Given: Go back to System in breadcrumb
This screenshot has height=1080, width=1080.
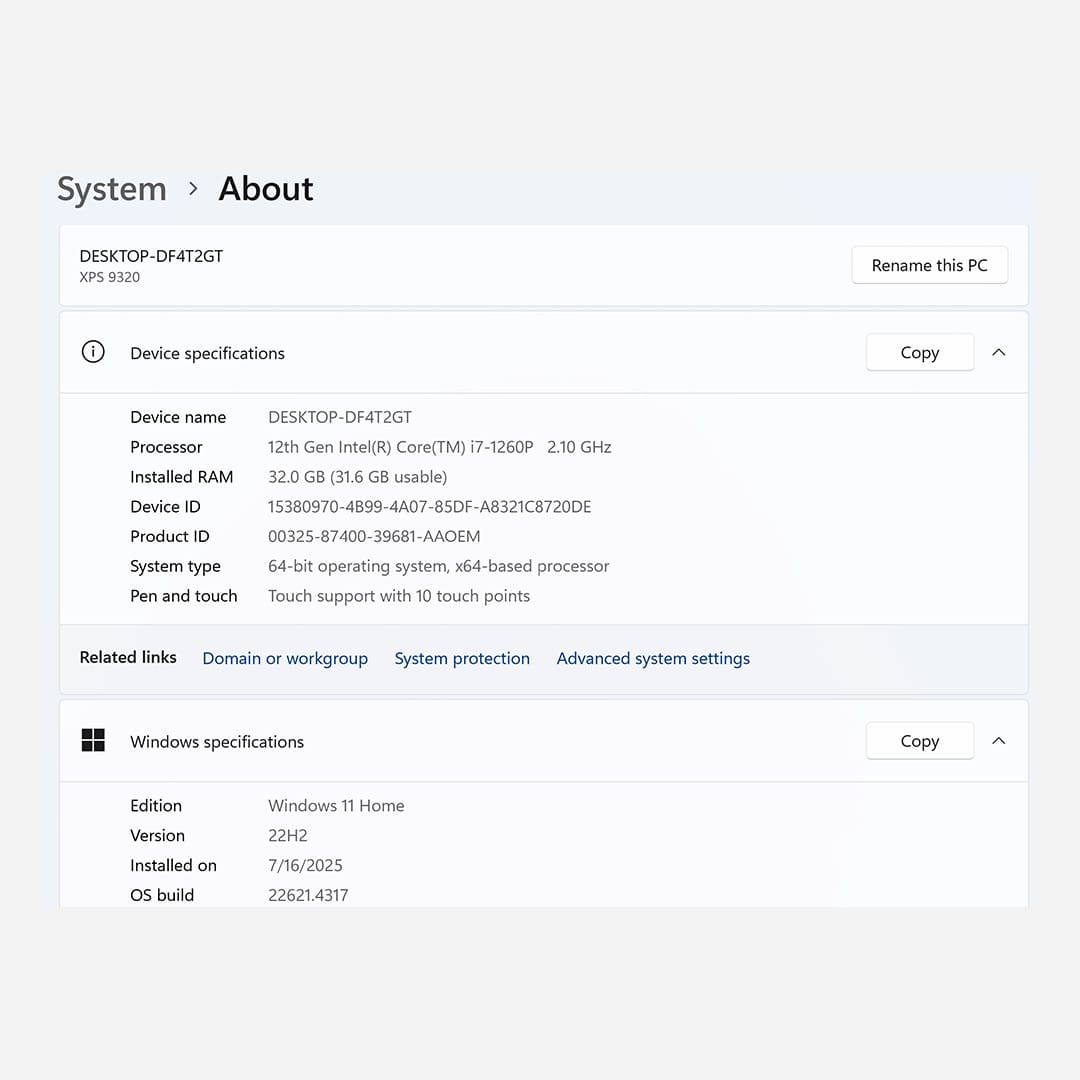Looking at the screenshot, I should pyautogui.click(x=112, y=189).
